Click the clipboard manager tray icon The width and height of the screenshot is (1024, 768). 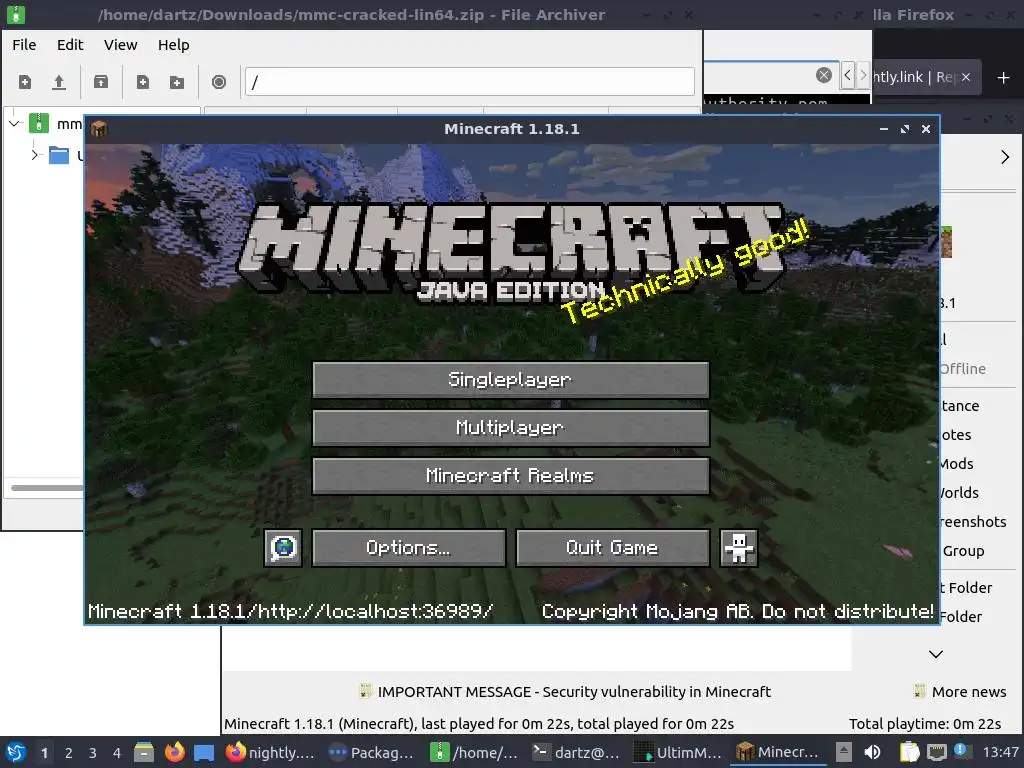(x=909, y=752)
